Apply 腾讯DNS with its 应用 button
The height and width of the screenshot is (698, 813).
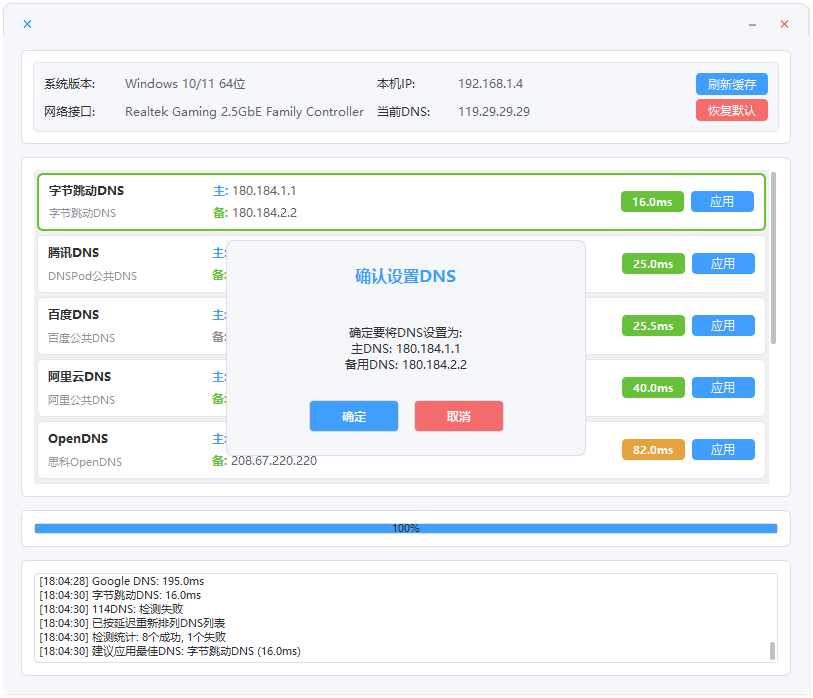click(x=723, y=263)
